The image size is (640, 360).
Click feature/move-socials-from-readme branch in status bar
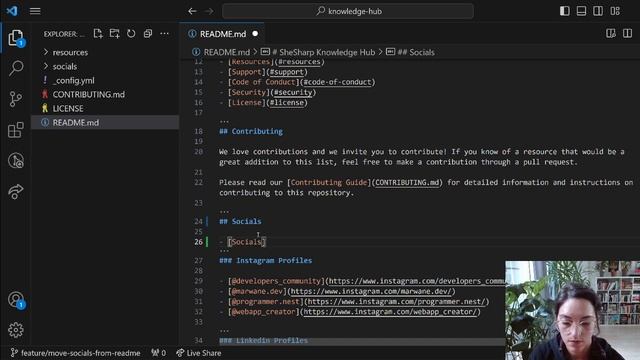point(76,353)
